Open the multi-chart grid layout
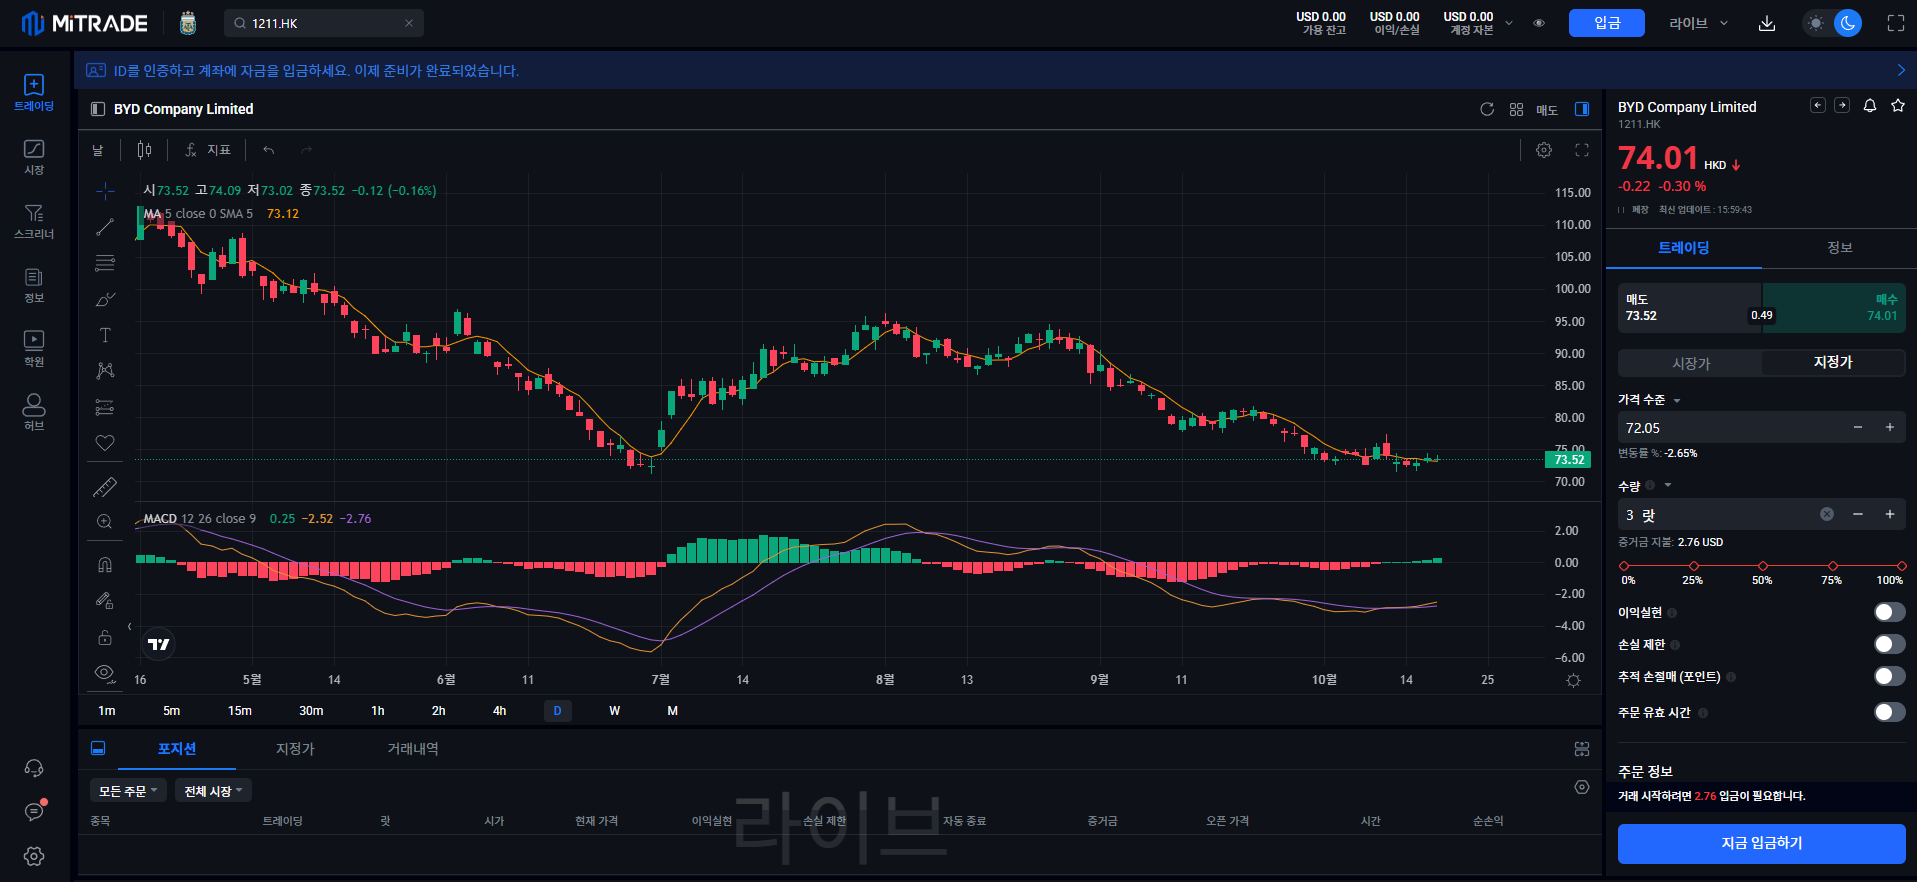 point(1516,109)
